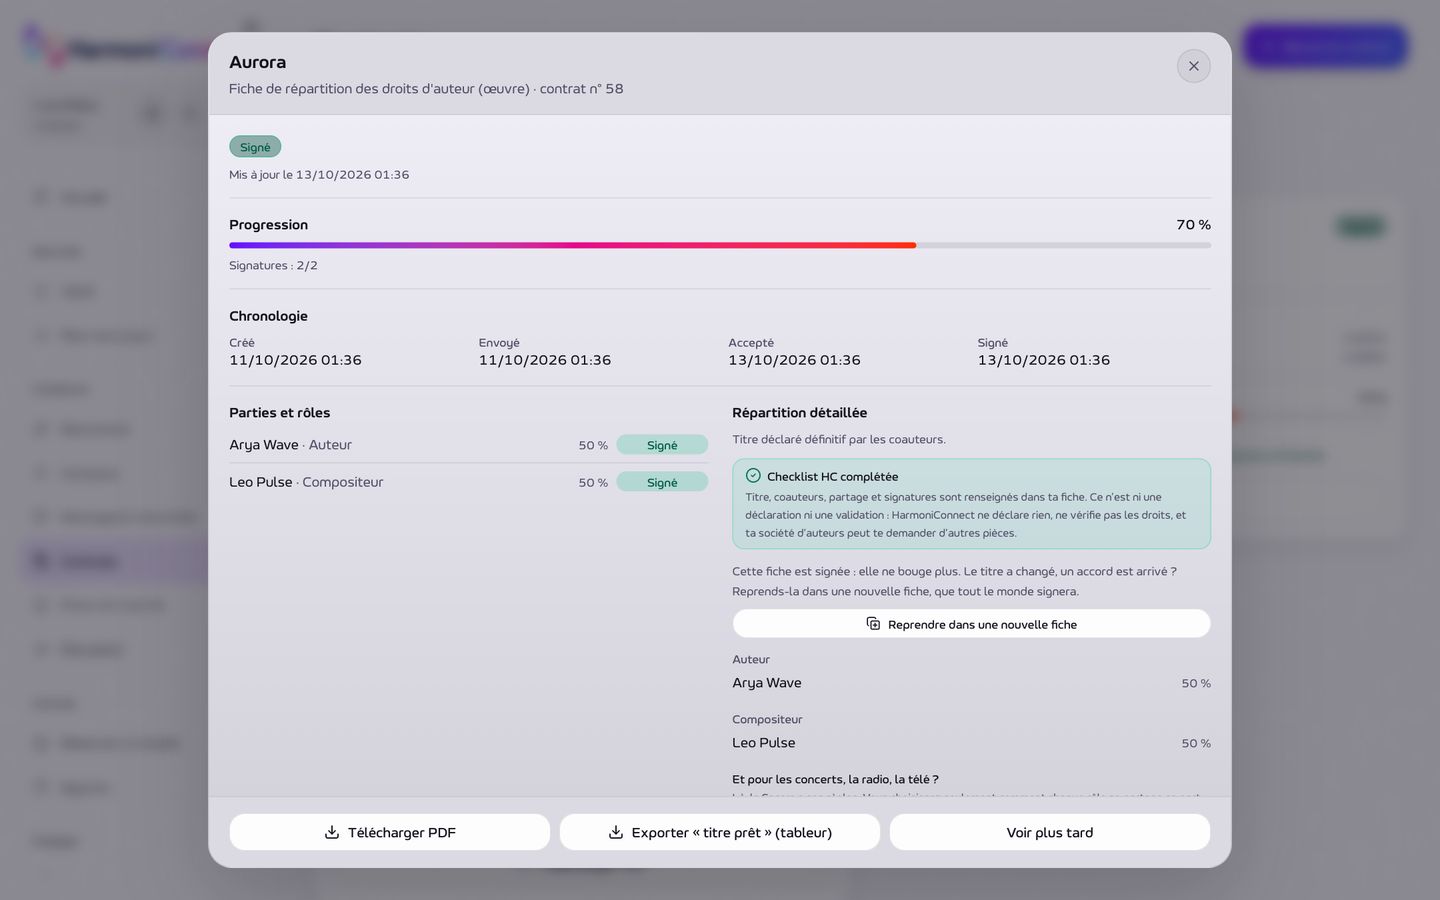Click the subtitle mentioning contrat n° 58
Screen dimensions: 1440x900
point(426,89)
